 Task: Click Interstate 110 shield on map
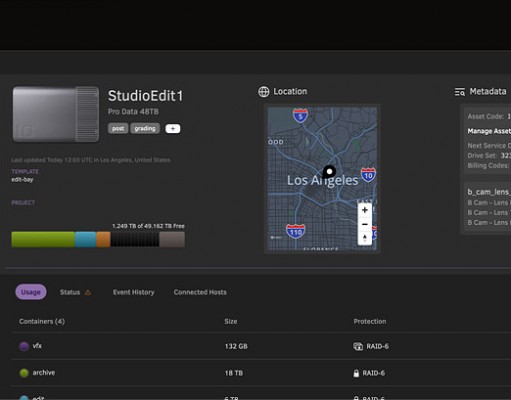point(295,231)
